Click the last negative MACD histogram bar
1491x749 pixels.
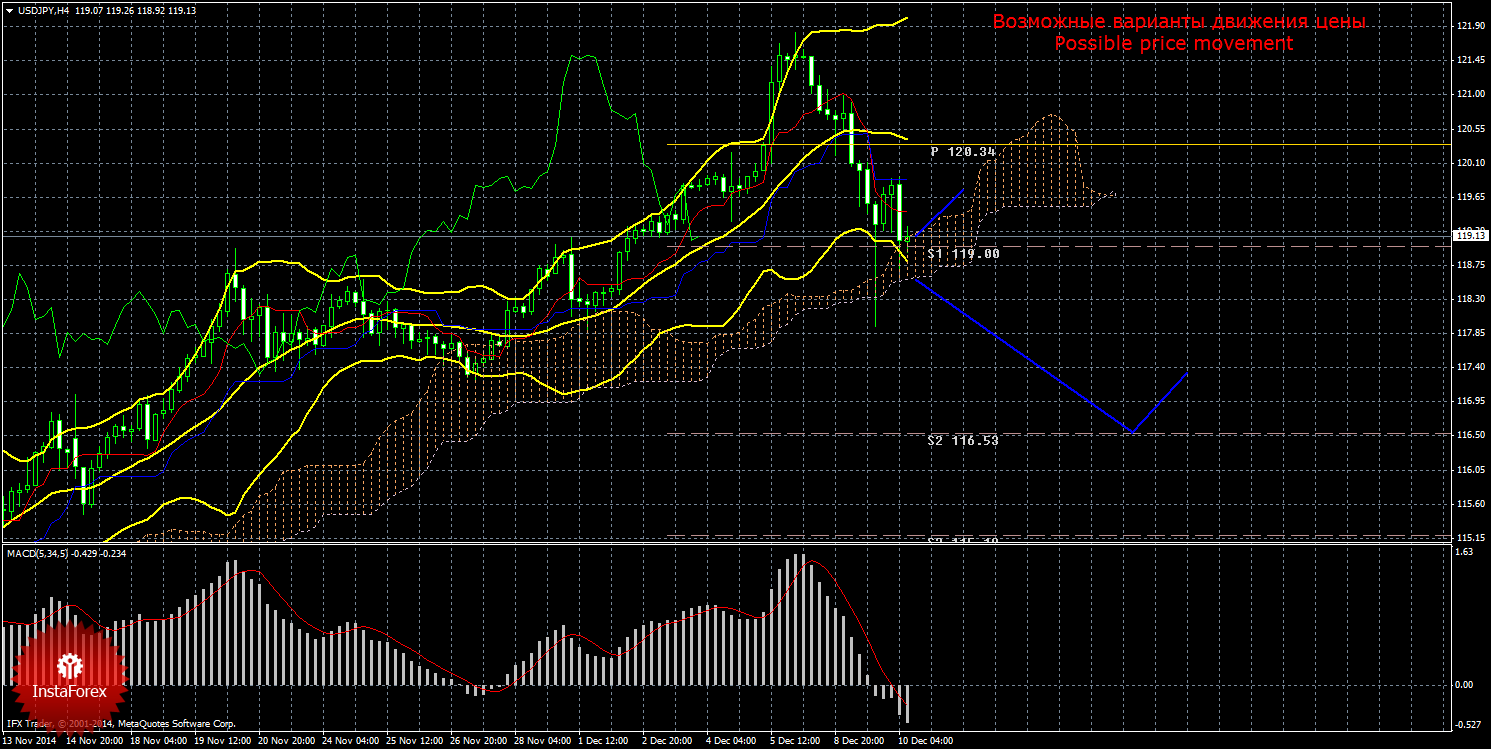[908, 704]
